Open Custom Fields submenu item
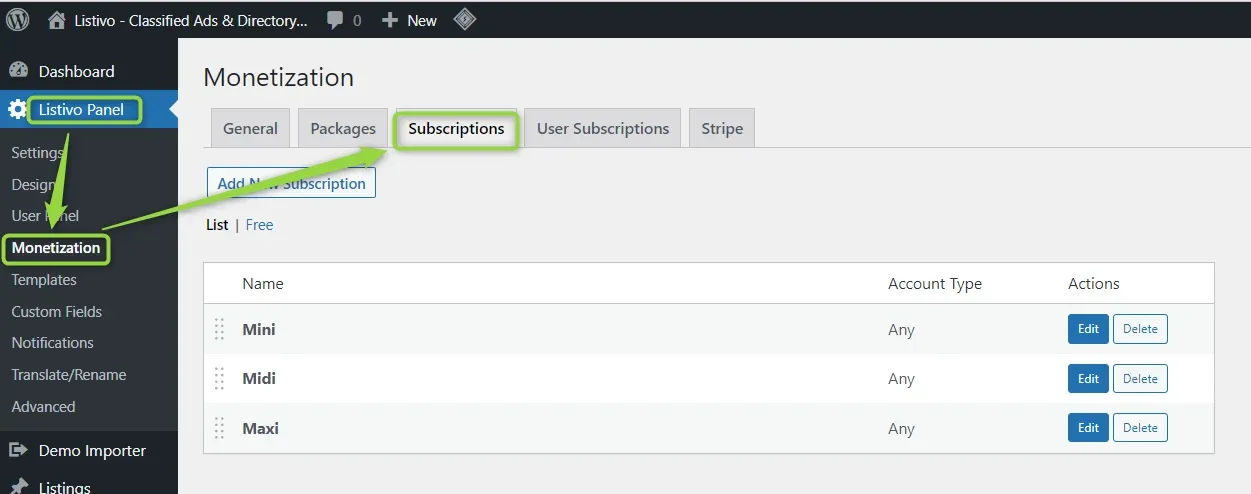1251x494 pixels. [57, 312]
